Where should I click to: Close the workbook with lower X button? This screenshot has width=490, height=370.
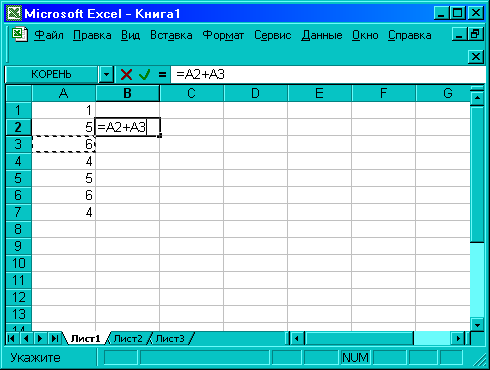pos(476,57)
